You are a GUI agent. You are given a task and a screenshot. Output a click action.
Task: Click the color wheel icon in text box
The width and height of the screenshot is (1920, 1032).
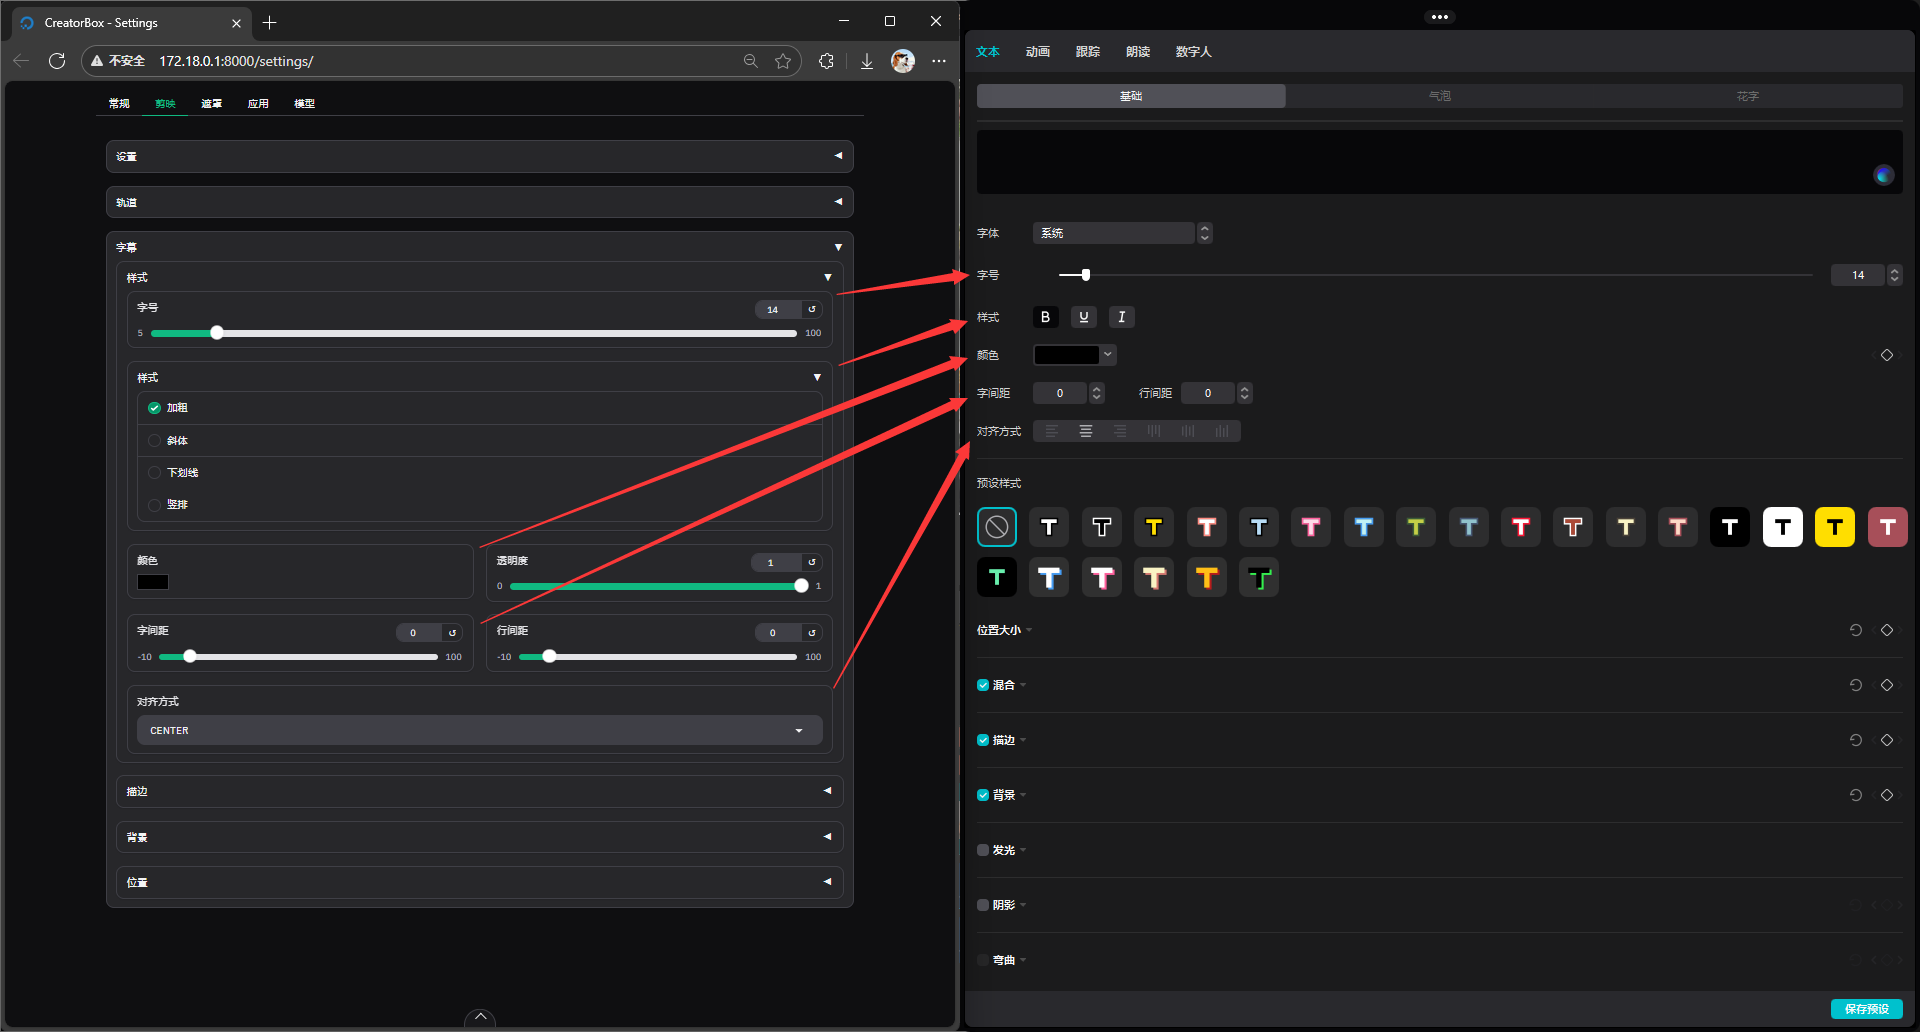1884,175
